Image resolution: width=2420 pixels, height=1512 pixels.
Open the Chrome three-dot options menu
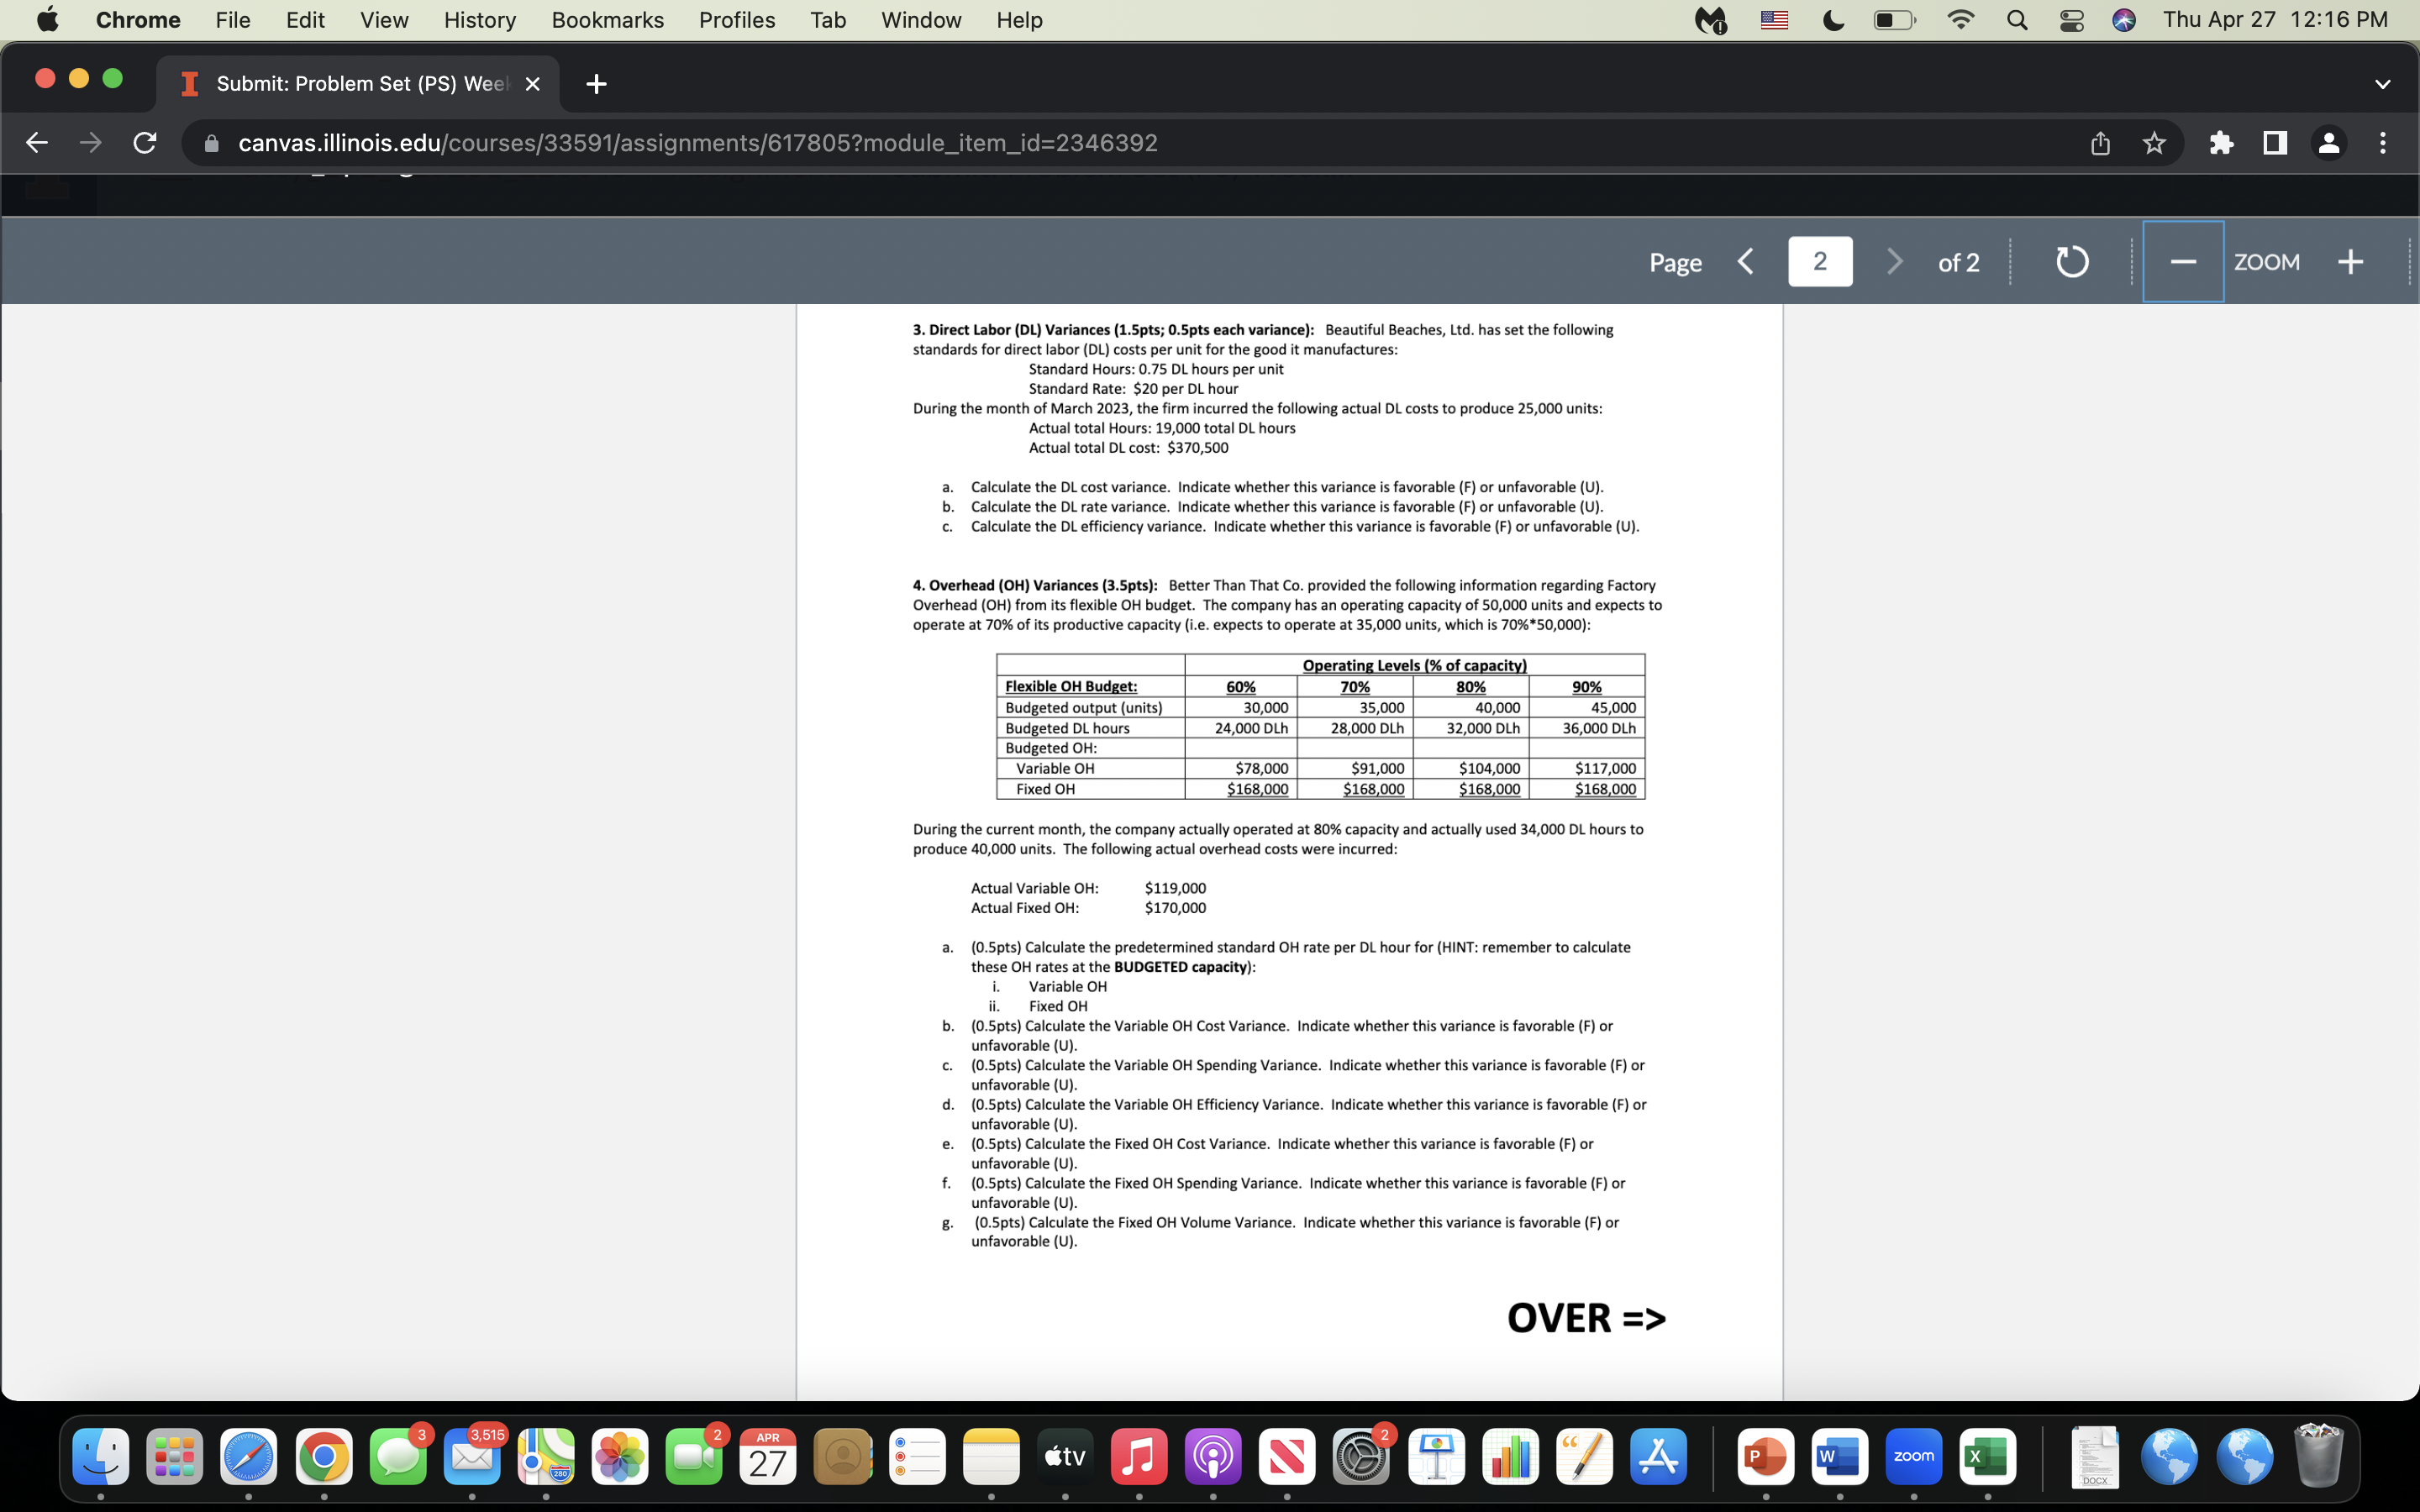(2383, 143)
